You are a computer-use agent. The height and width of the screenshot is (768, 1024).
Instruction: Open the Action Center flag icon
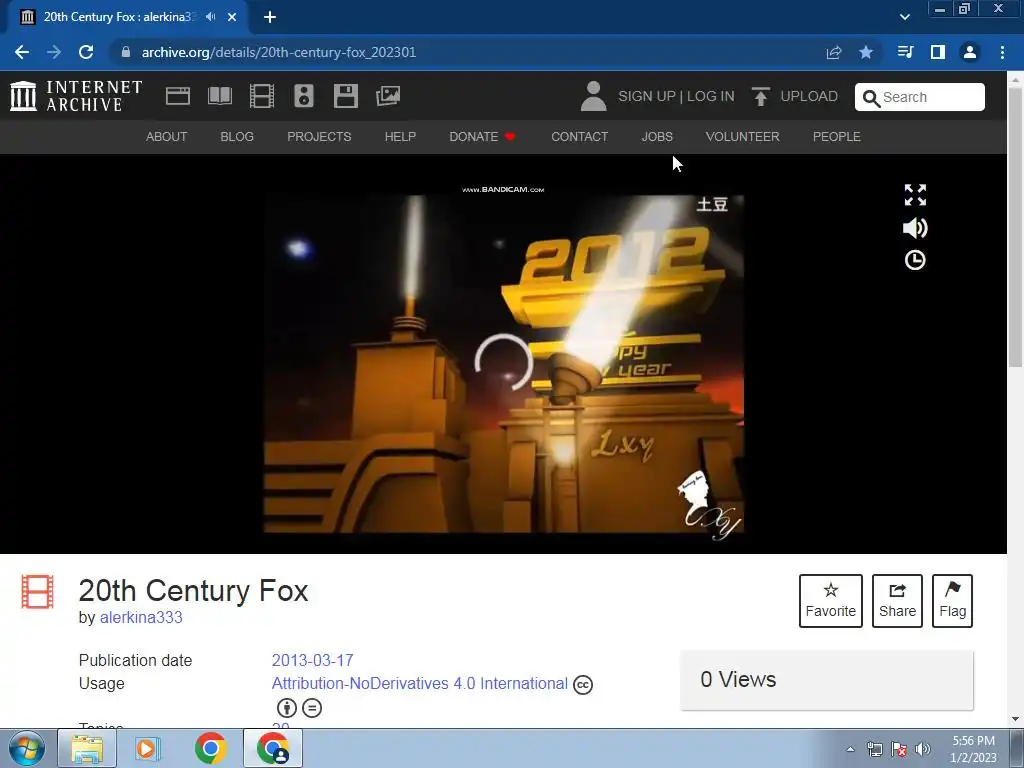(899, 749)
